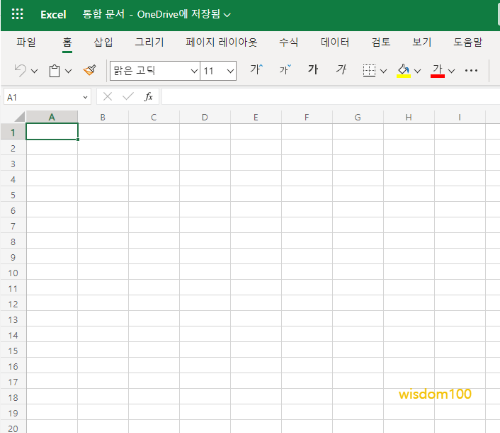
Task: Click the document title 통합 문서 dropdown
Action: pos(156,14)
